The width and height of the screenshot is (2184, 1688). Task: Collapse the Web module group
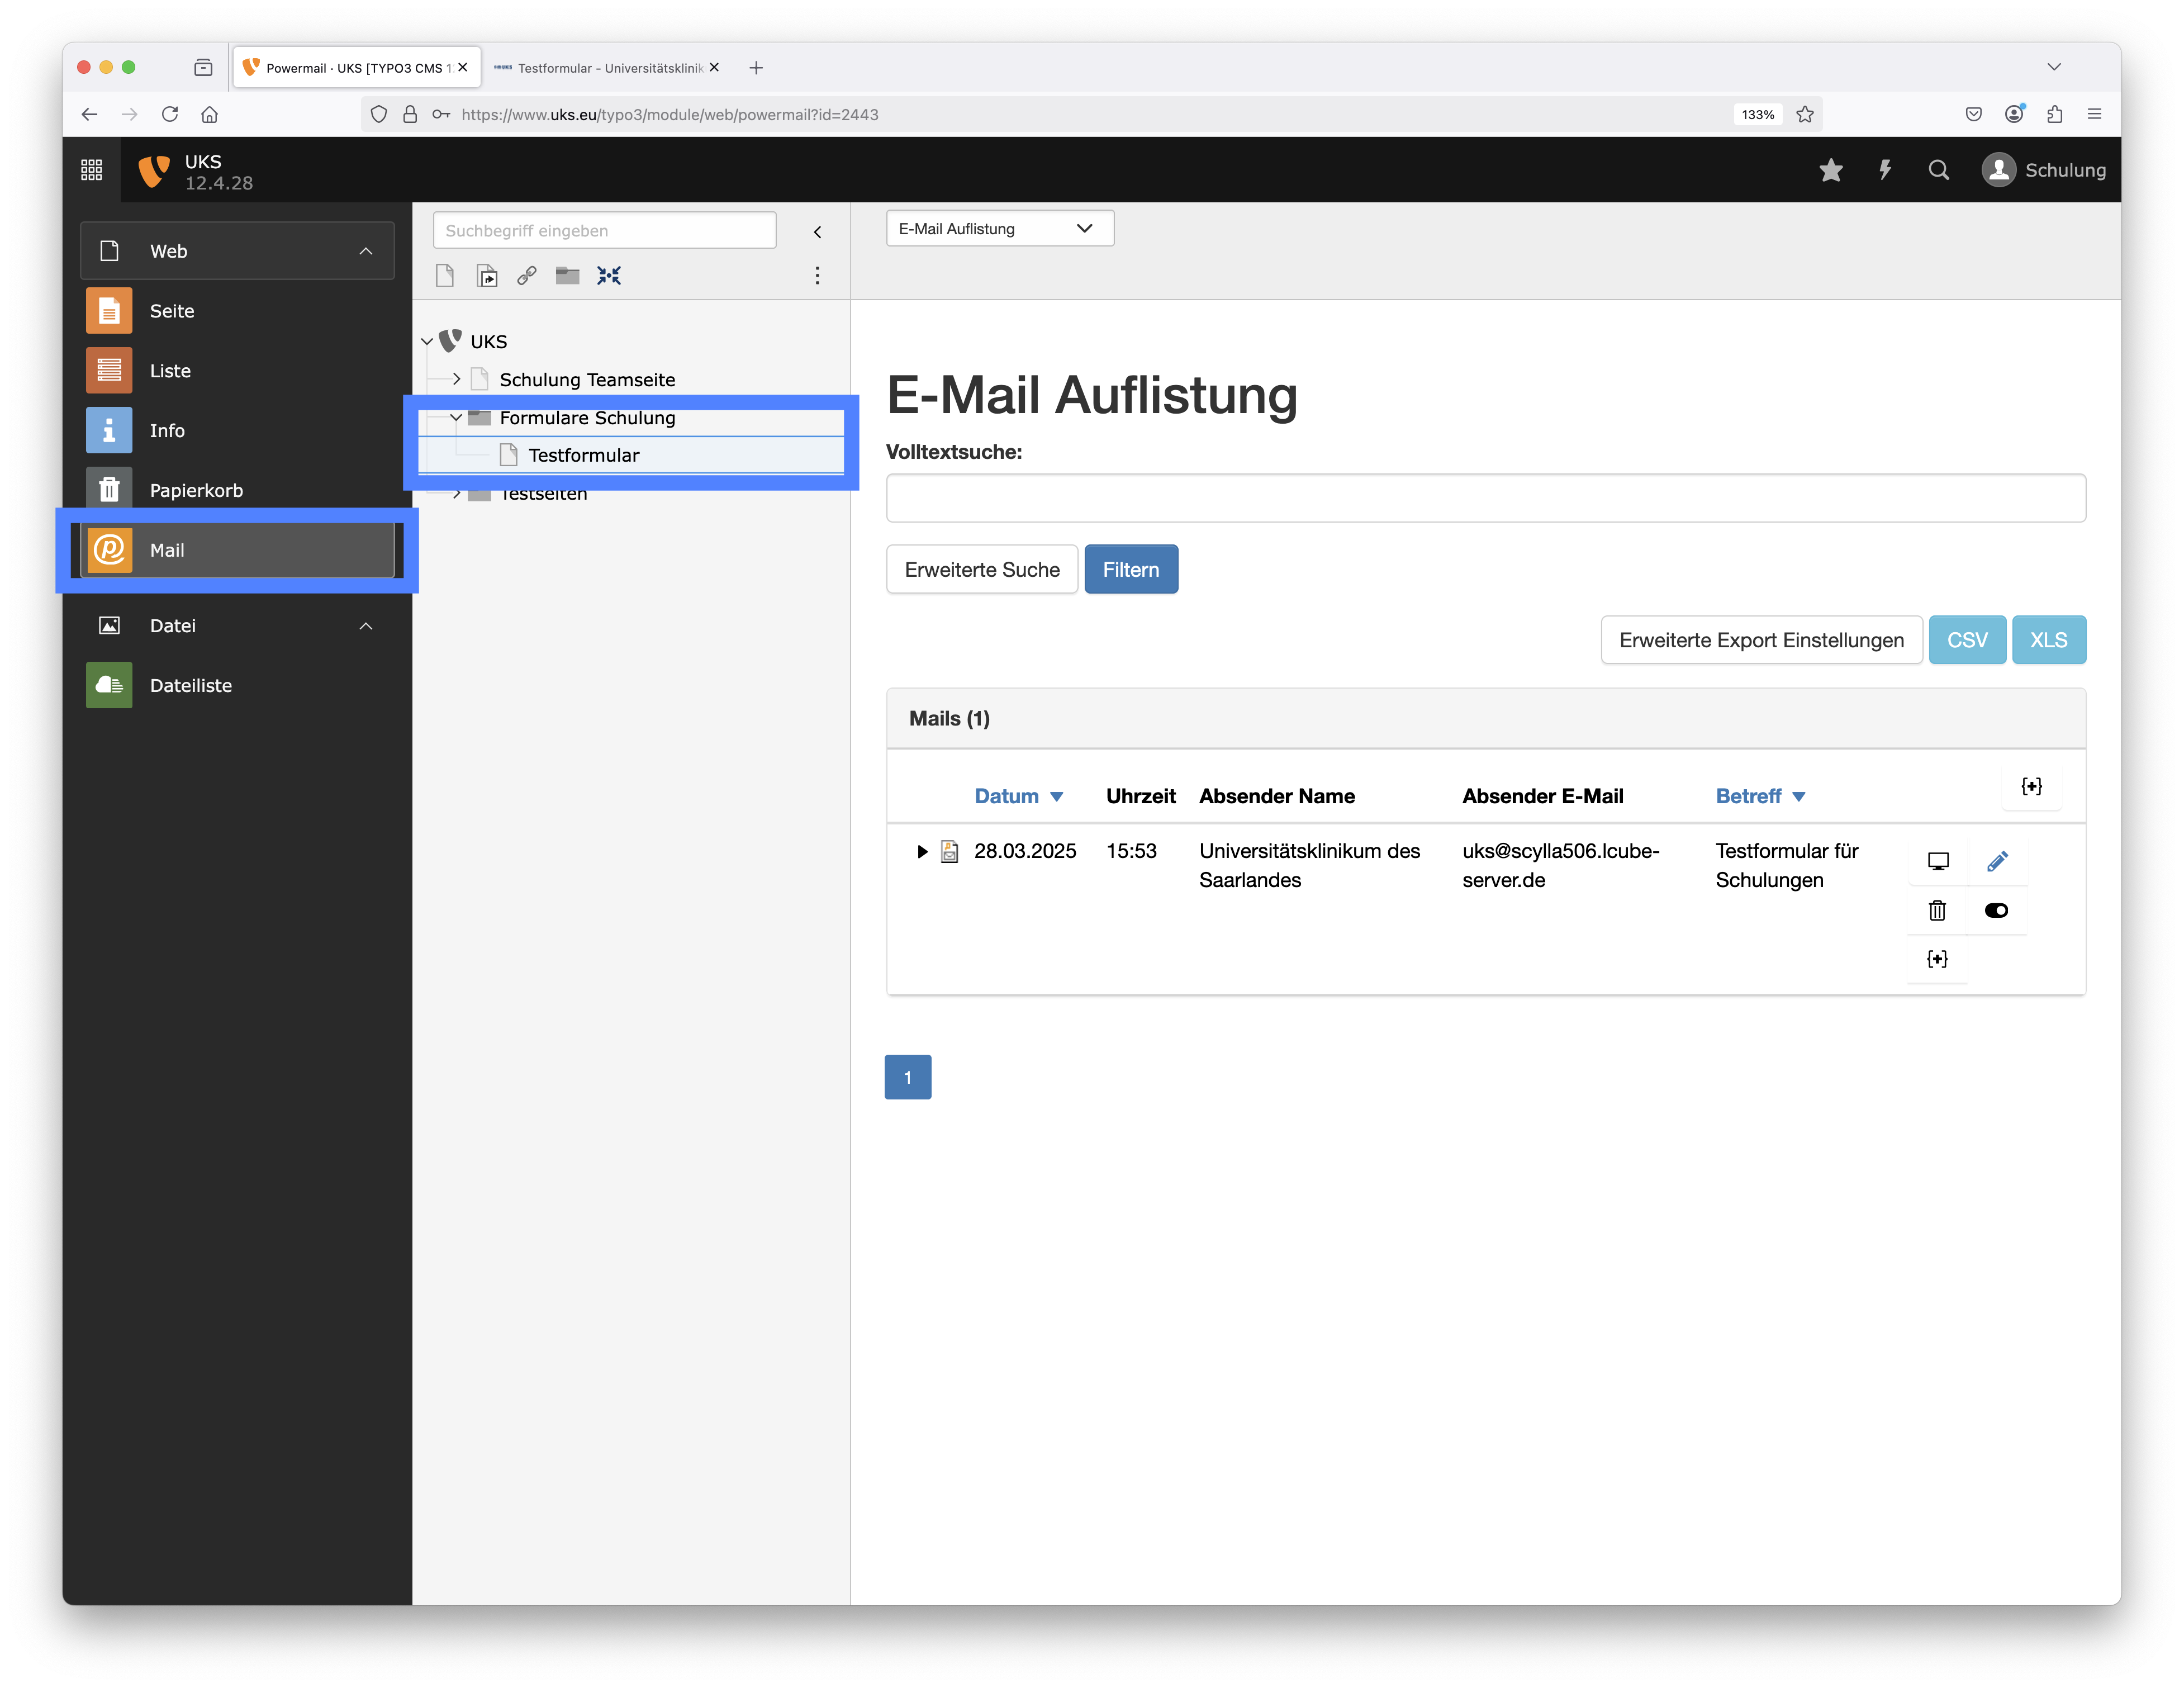click(x=366, y=251)
